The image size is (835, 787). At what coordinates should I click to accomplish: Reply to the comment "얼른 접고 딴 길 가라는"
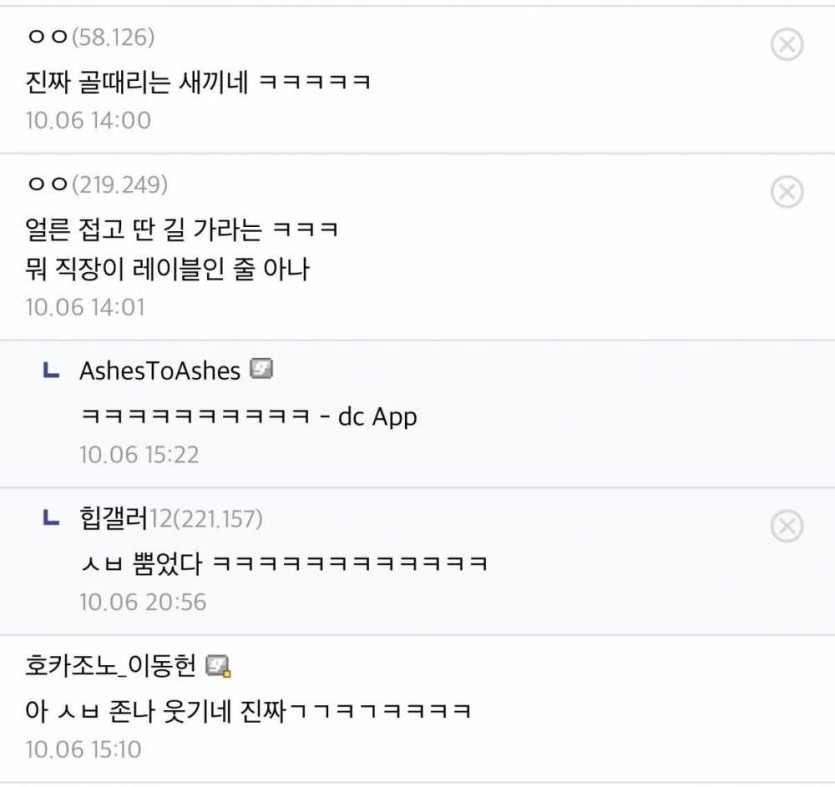[182, 230]
